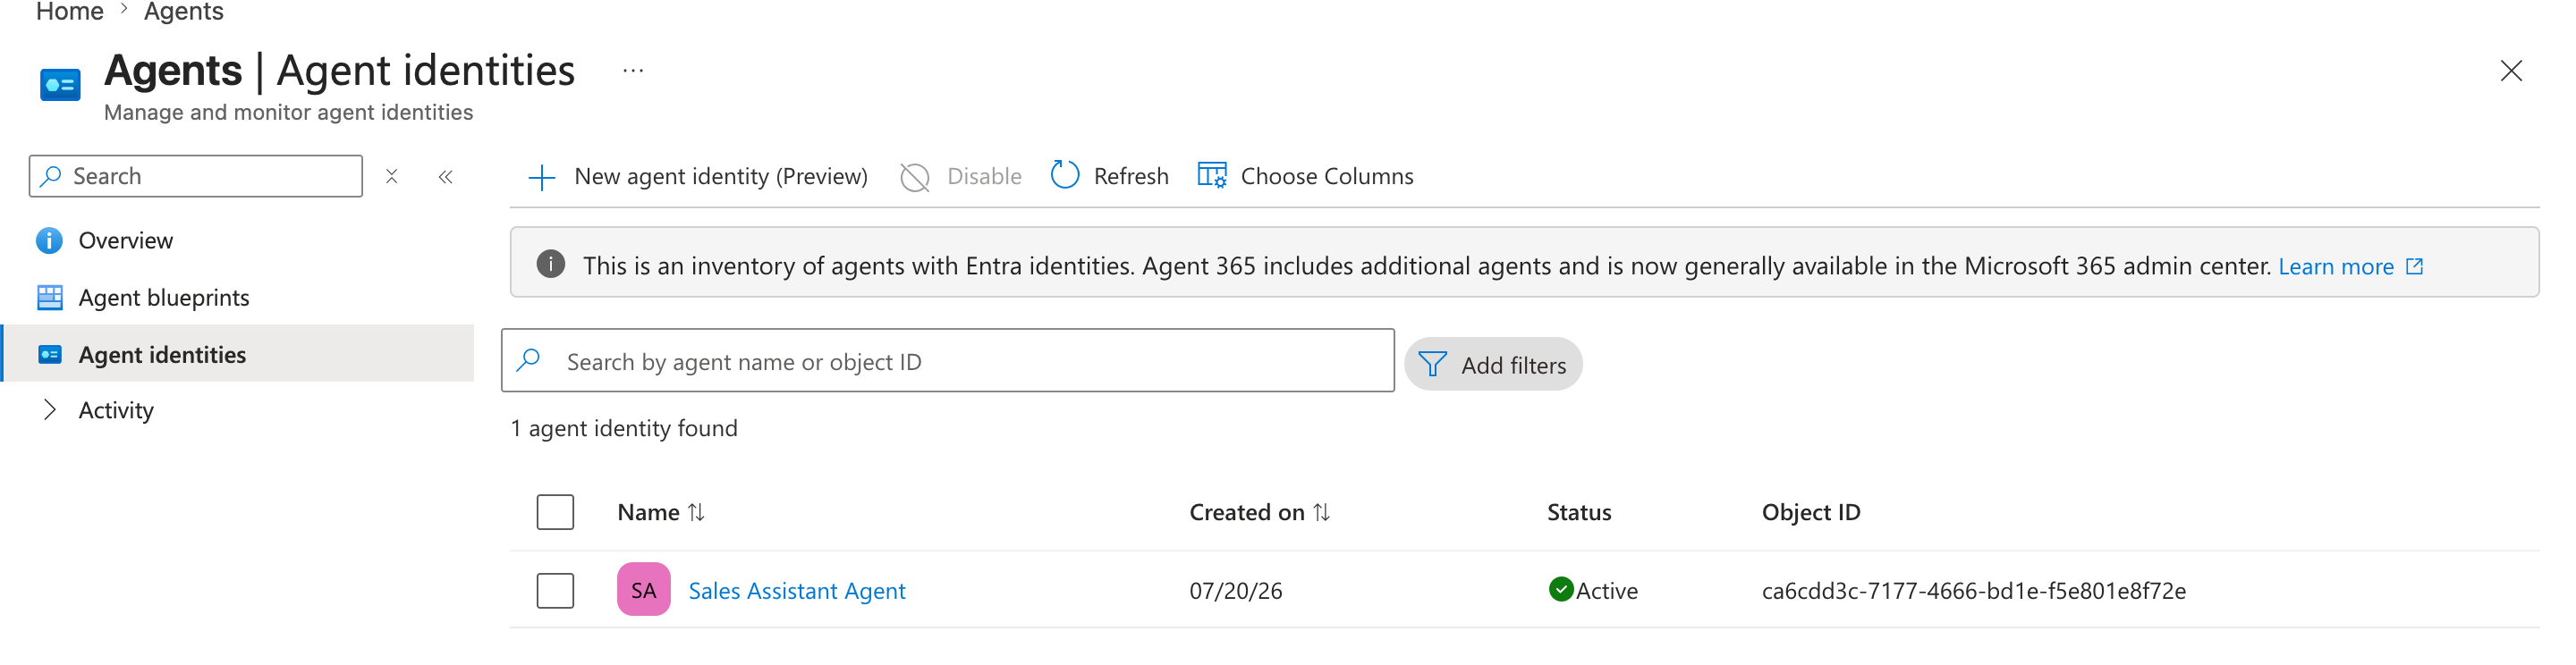The width and height of the screenshot is (2576, 665).
Task: Click the 07/20/26 created date cell
Action: [1235, 591]
